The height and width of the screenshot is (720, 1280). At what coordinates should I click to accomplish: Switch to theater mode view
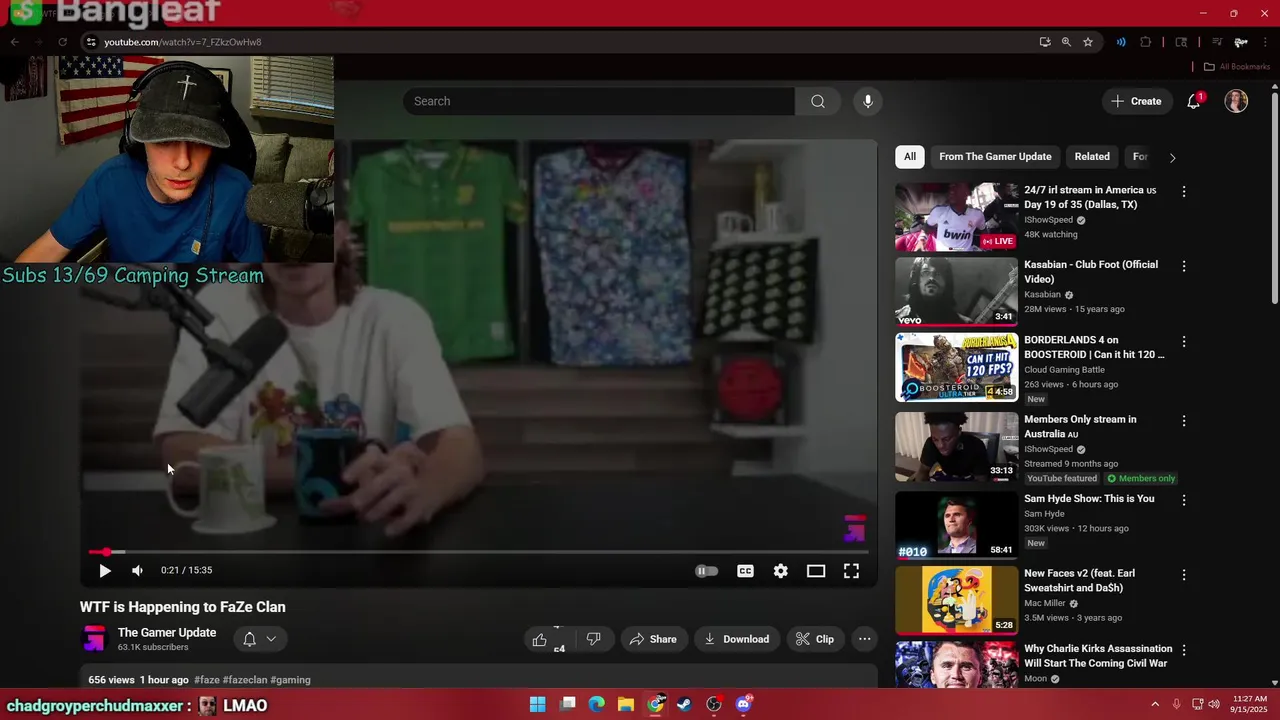(816, 571)
